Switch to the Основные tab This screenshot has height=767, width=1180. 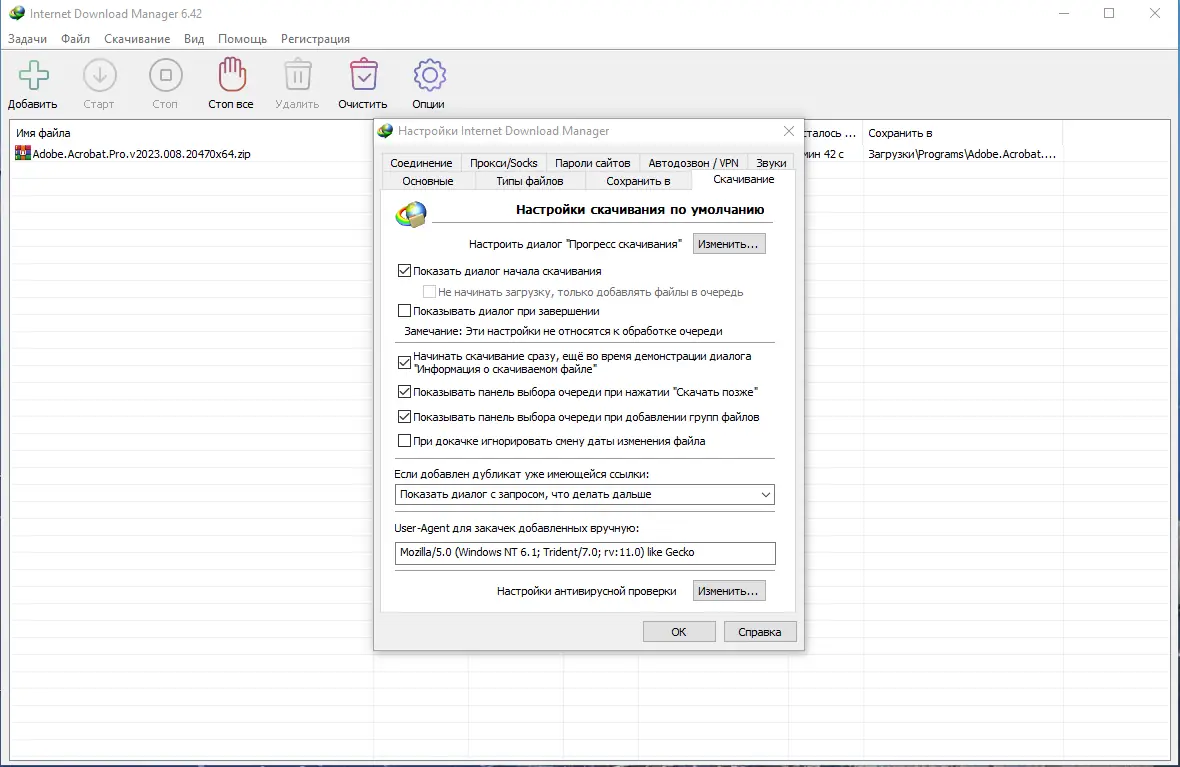tap(427, 181)
